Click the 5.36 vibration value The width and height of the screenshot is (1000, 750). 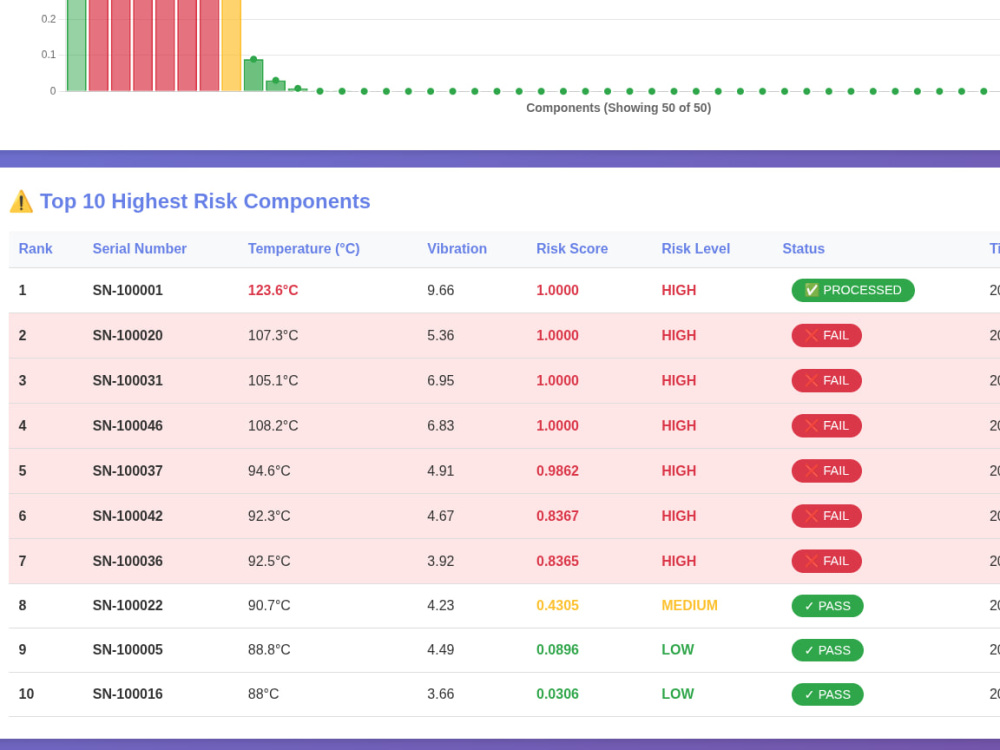pyautogui.click(x=441, y=335)
